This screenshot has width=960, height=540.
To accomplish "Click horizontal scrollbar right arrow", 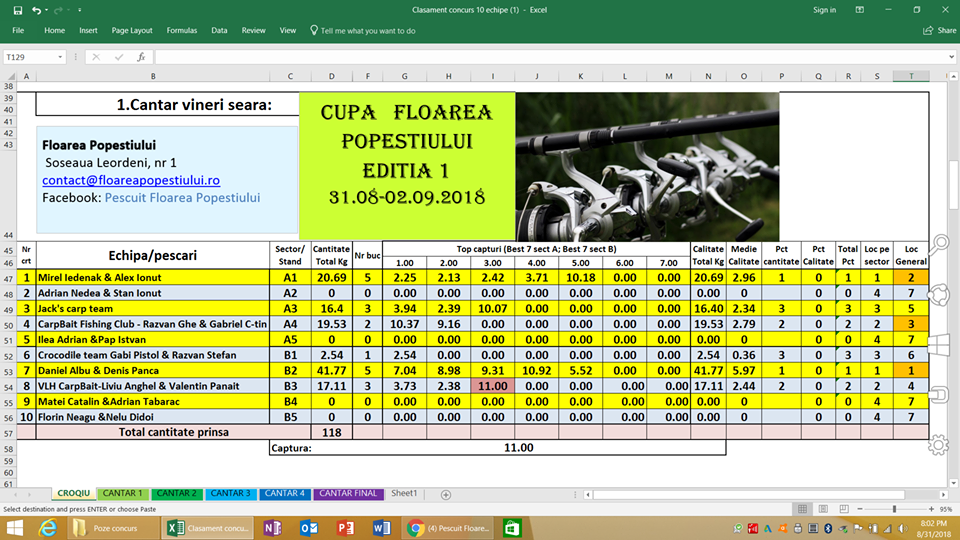I will (943, 495).
